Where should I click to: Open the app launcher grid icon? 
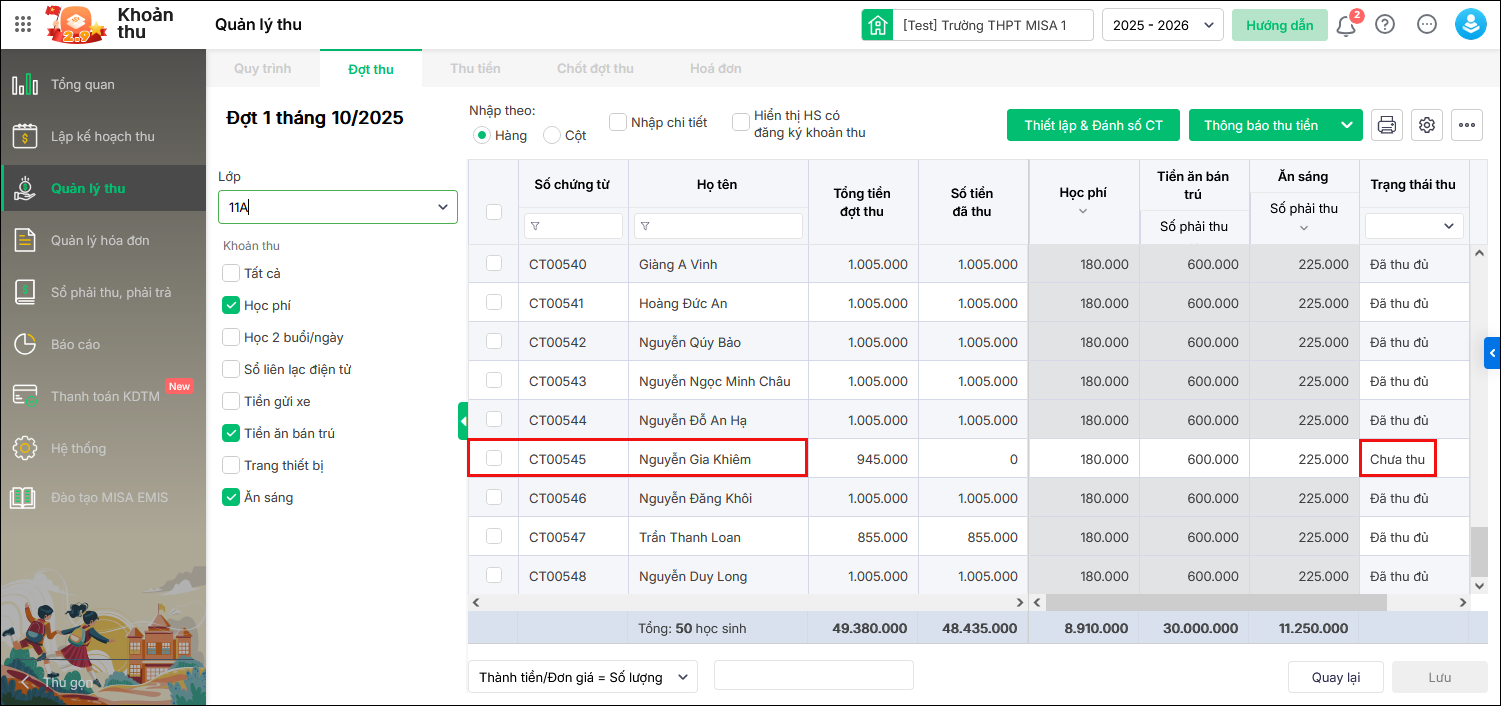23,24
